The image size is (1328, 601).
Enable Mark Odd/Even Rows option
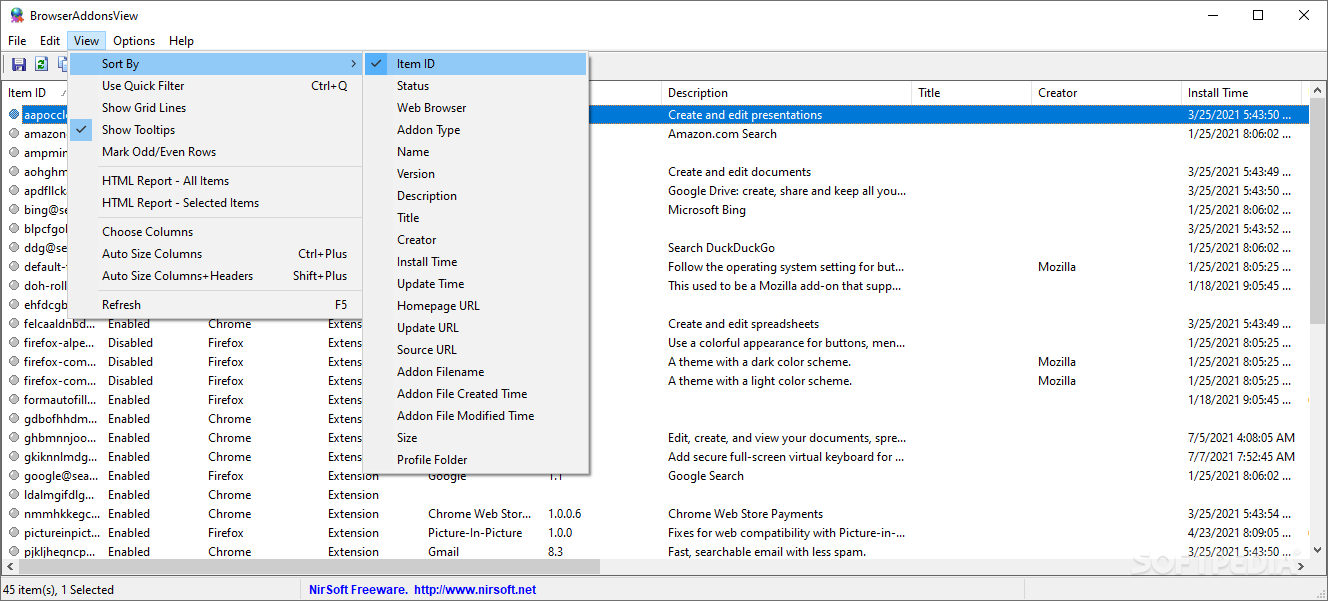215,152
